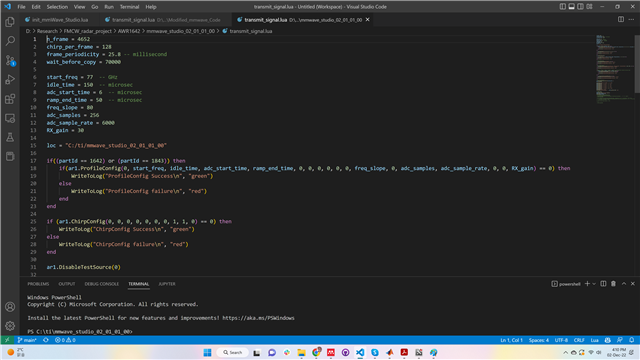
Task: Show the errors and warnings count
Action: pos(65,340)
